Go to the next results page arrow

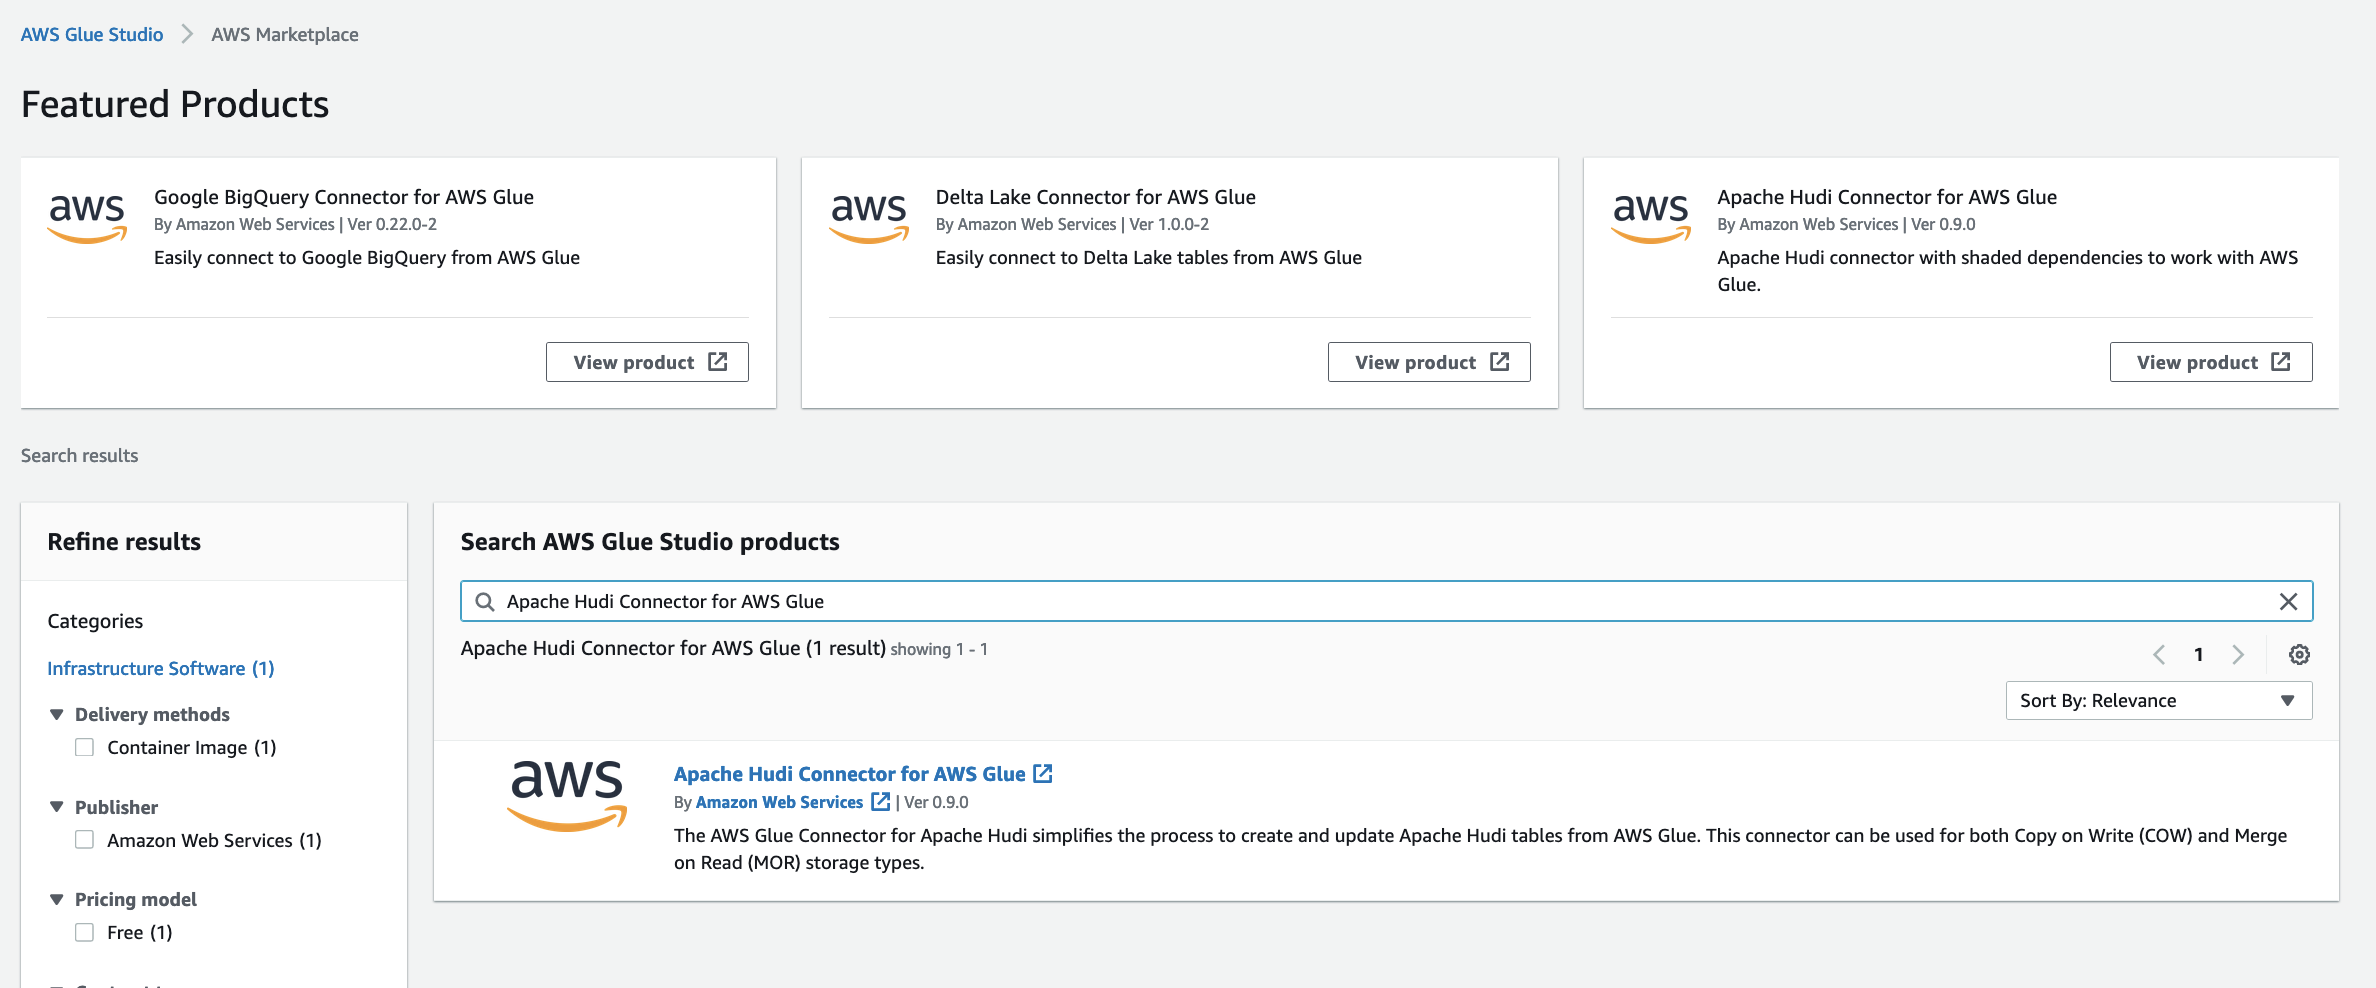[2238, 654]
